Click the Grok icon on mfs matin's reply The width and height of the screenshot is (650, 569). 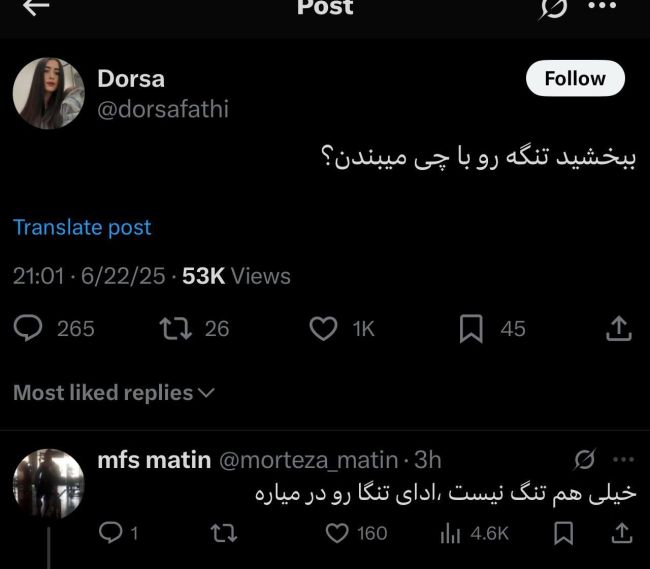584,459
